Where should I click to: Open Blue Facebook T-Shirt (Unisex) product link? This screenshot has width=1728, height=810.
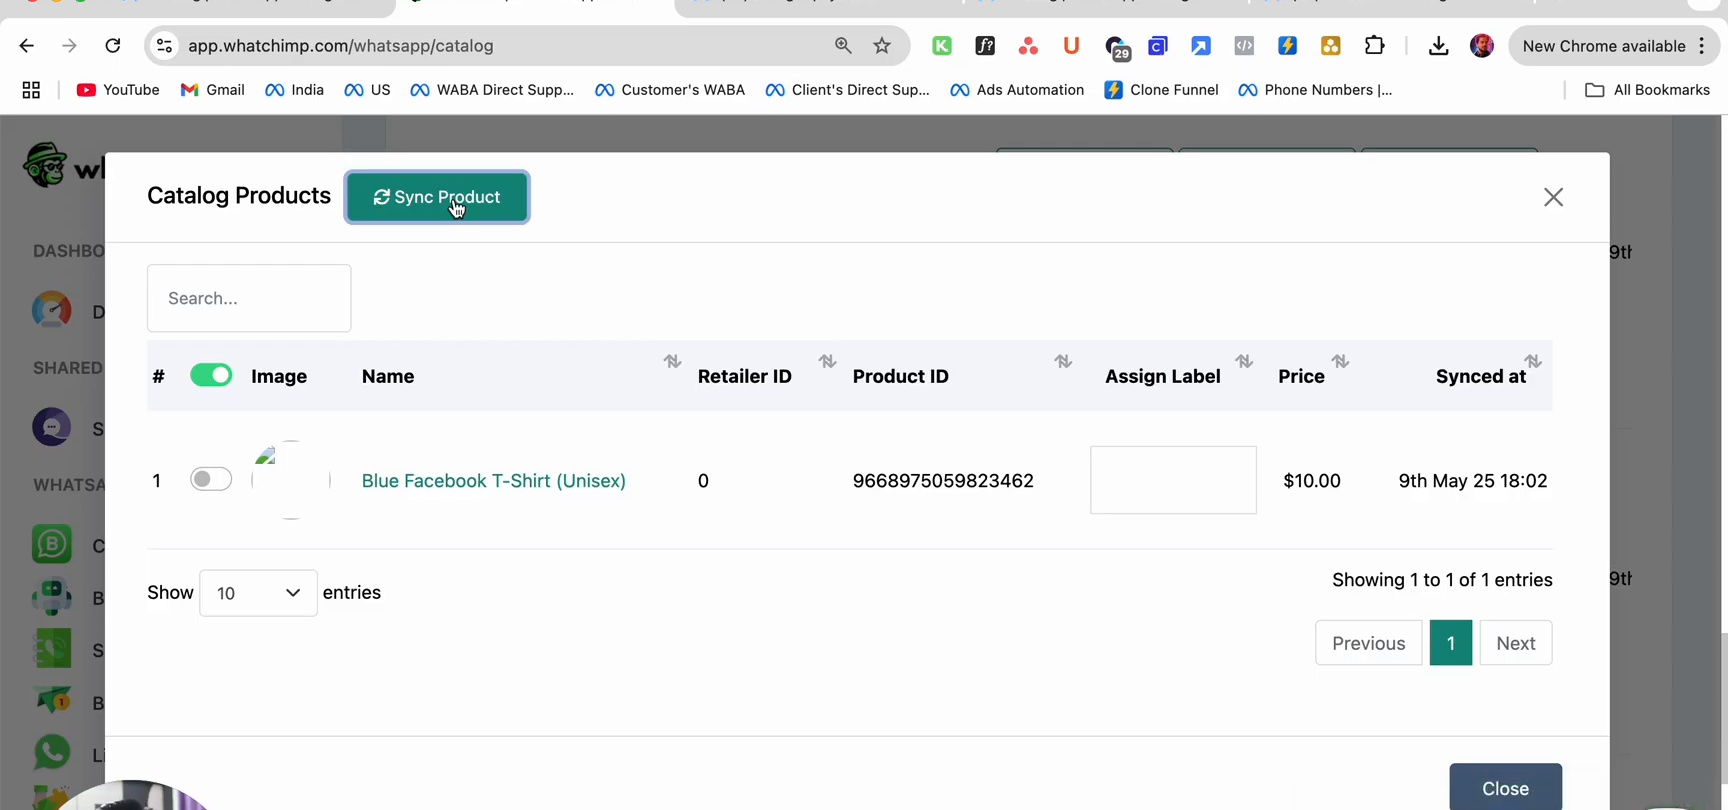494,481
